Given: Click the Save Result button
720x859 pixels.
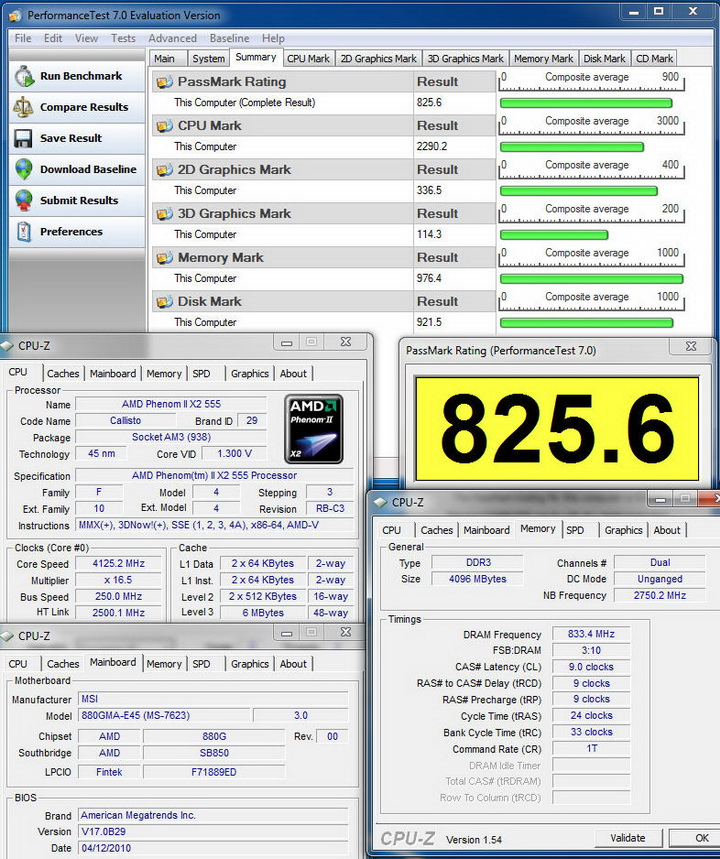Looking at the screenshot, I should click(x=77, y=139).
